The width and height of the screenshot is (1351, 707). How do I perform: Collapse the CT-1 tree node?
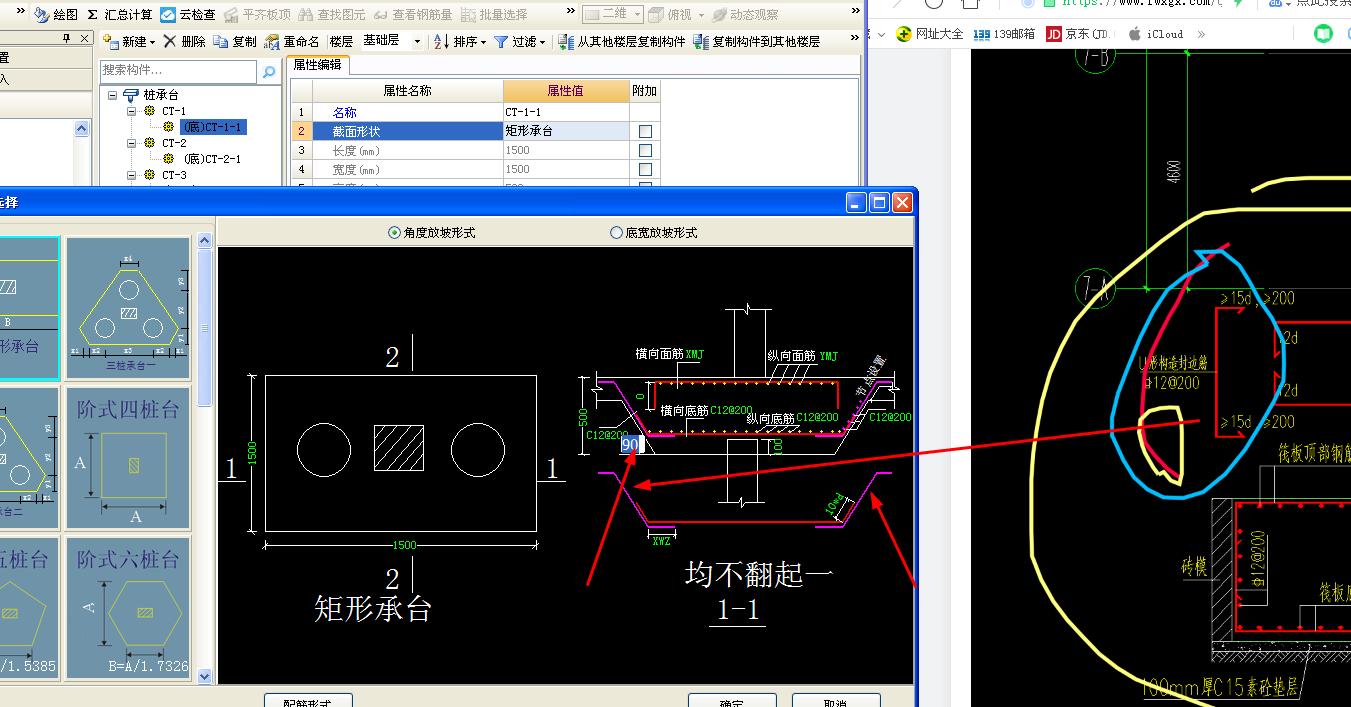click(x=132, y=111)
